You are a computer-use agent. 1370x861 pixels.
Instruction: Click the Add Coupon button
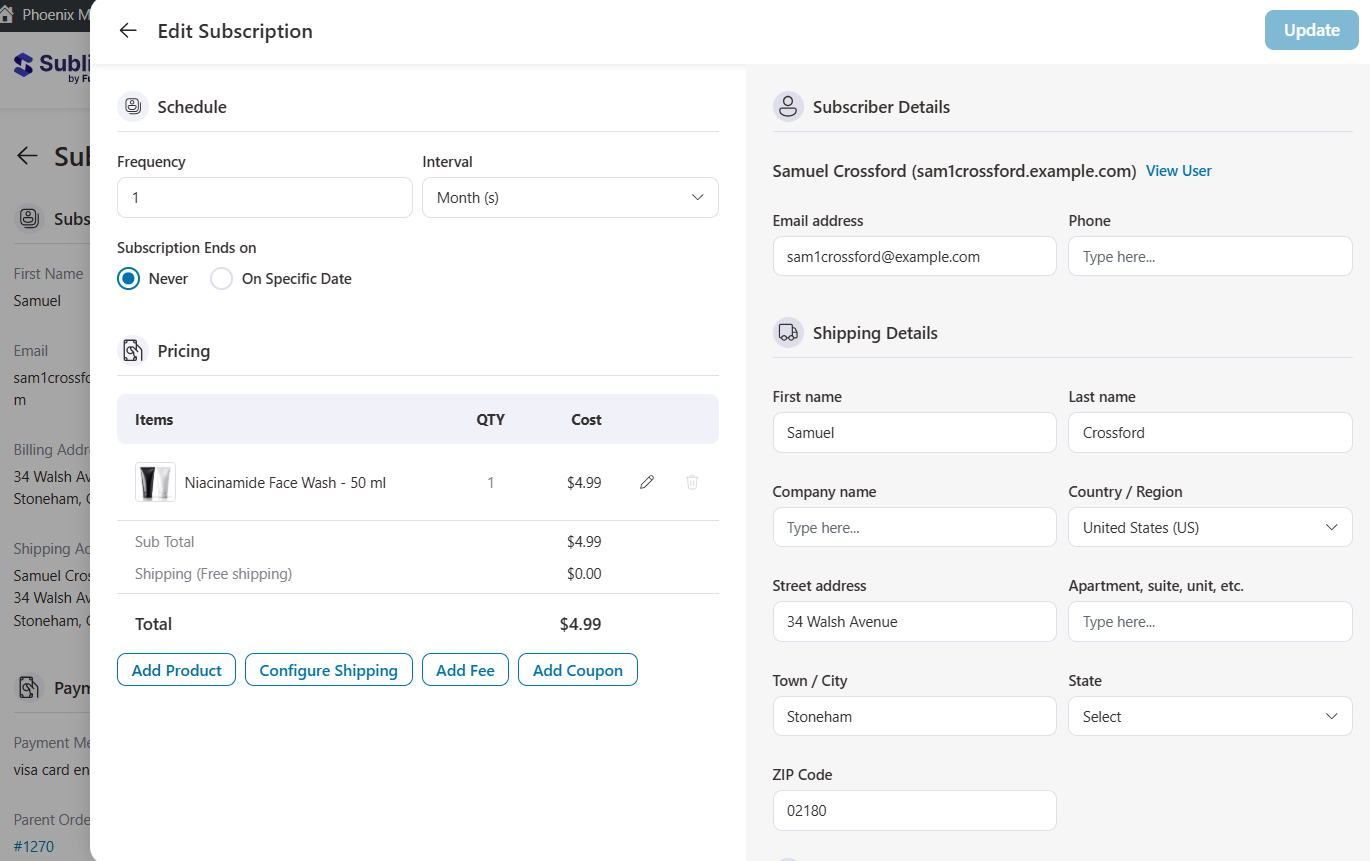pyautogui.click(x=577, y=669)
